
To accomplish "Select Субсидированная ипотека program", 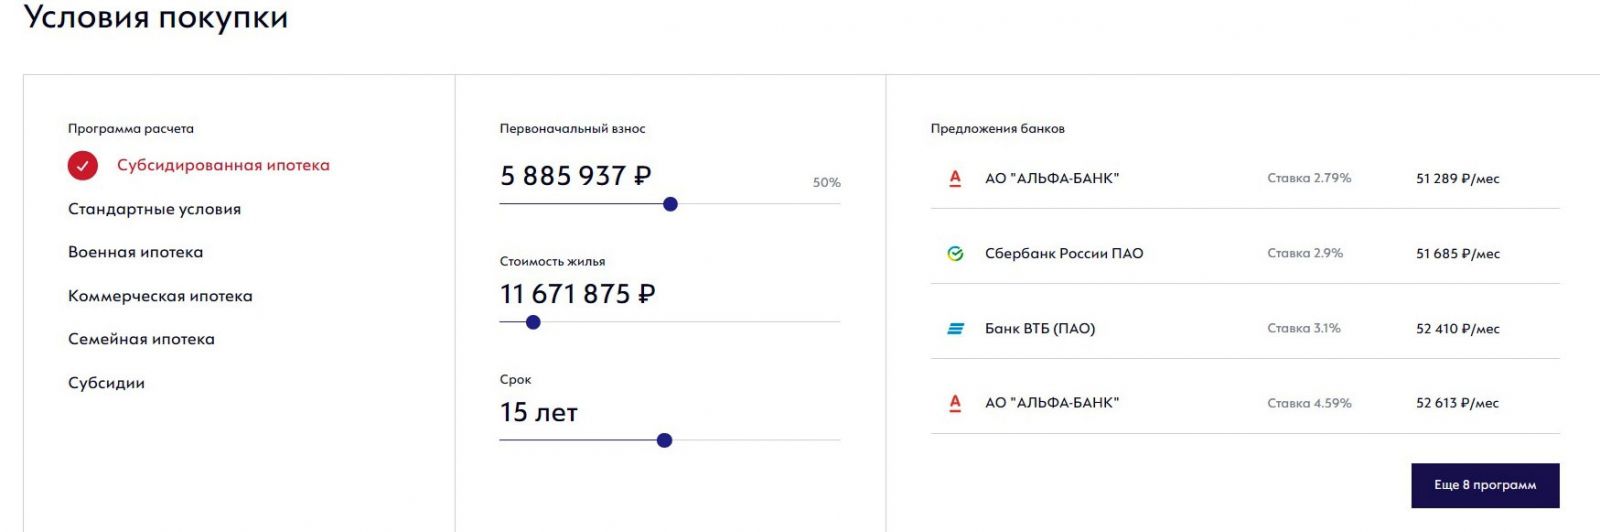I will [x=223, y=166].
